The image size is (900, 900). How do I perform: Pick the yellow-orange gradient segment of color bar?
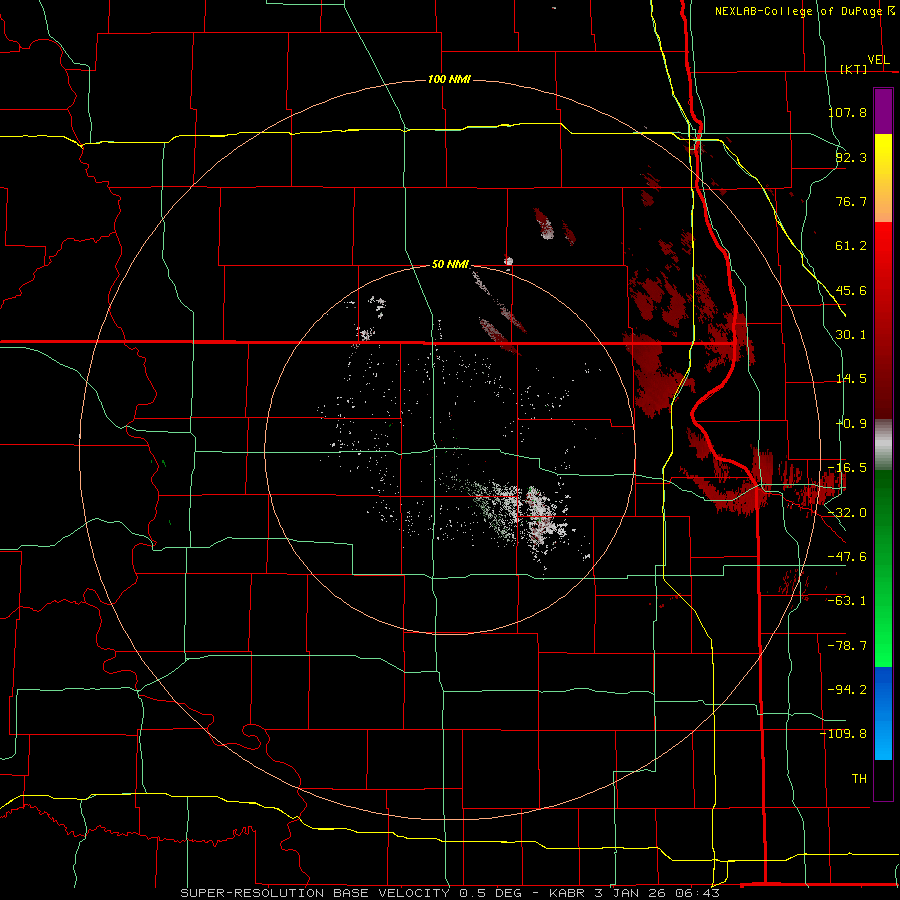click(883, 178)
